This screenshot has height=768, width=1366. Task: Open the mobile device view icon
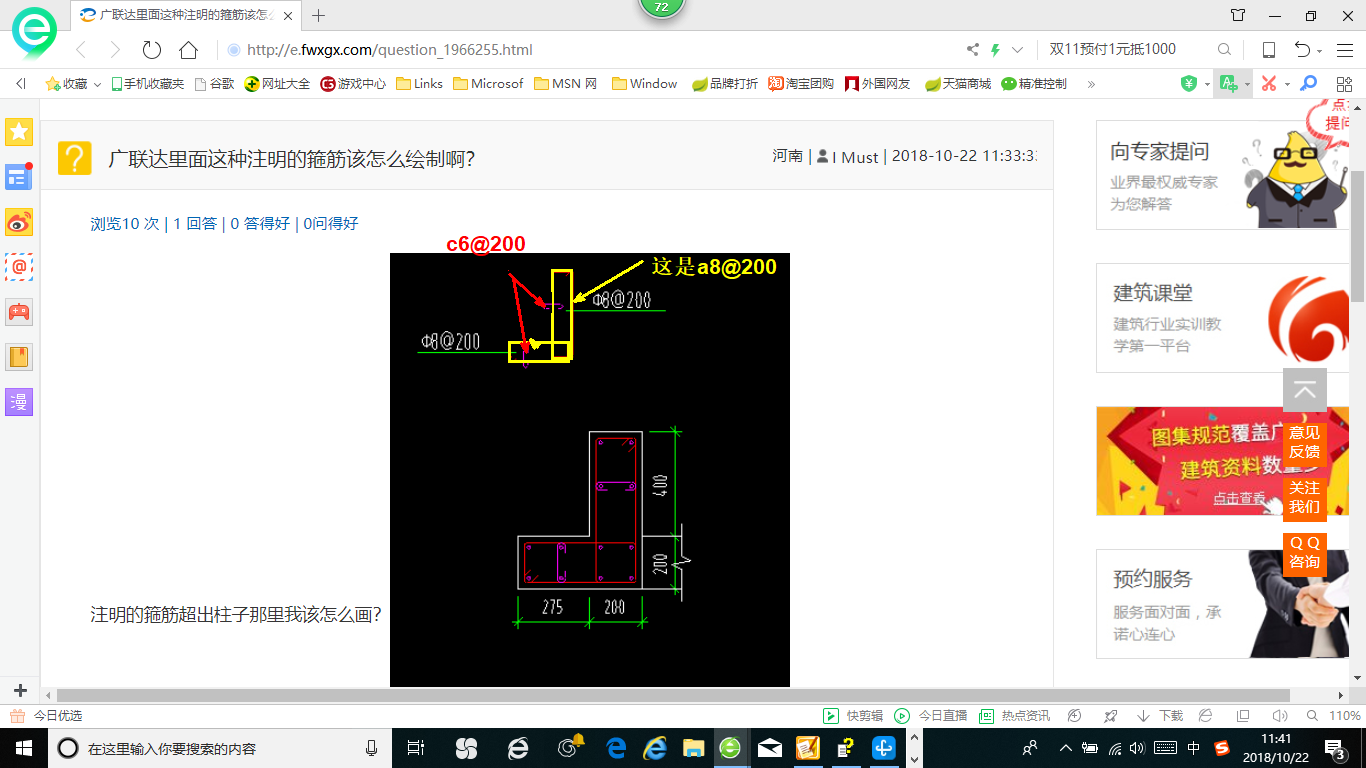[x=1268, y=50]
